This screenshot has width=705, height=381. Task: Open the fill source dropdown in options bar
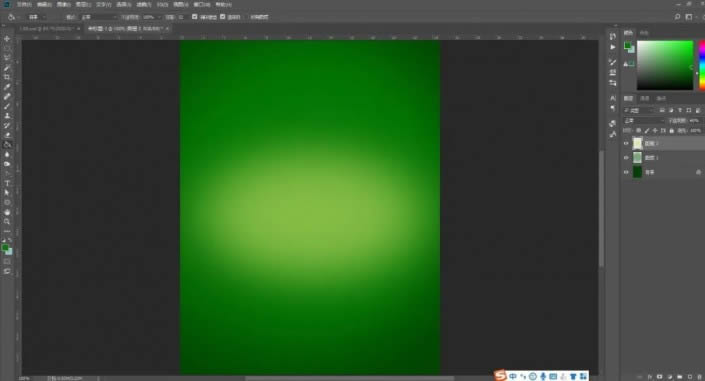36,17
